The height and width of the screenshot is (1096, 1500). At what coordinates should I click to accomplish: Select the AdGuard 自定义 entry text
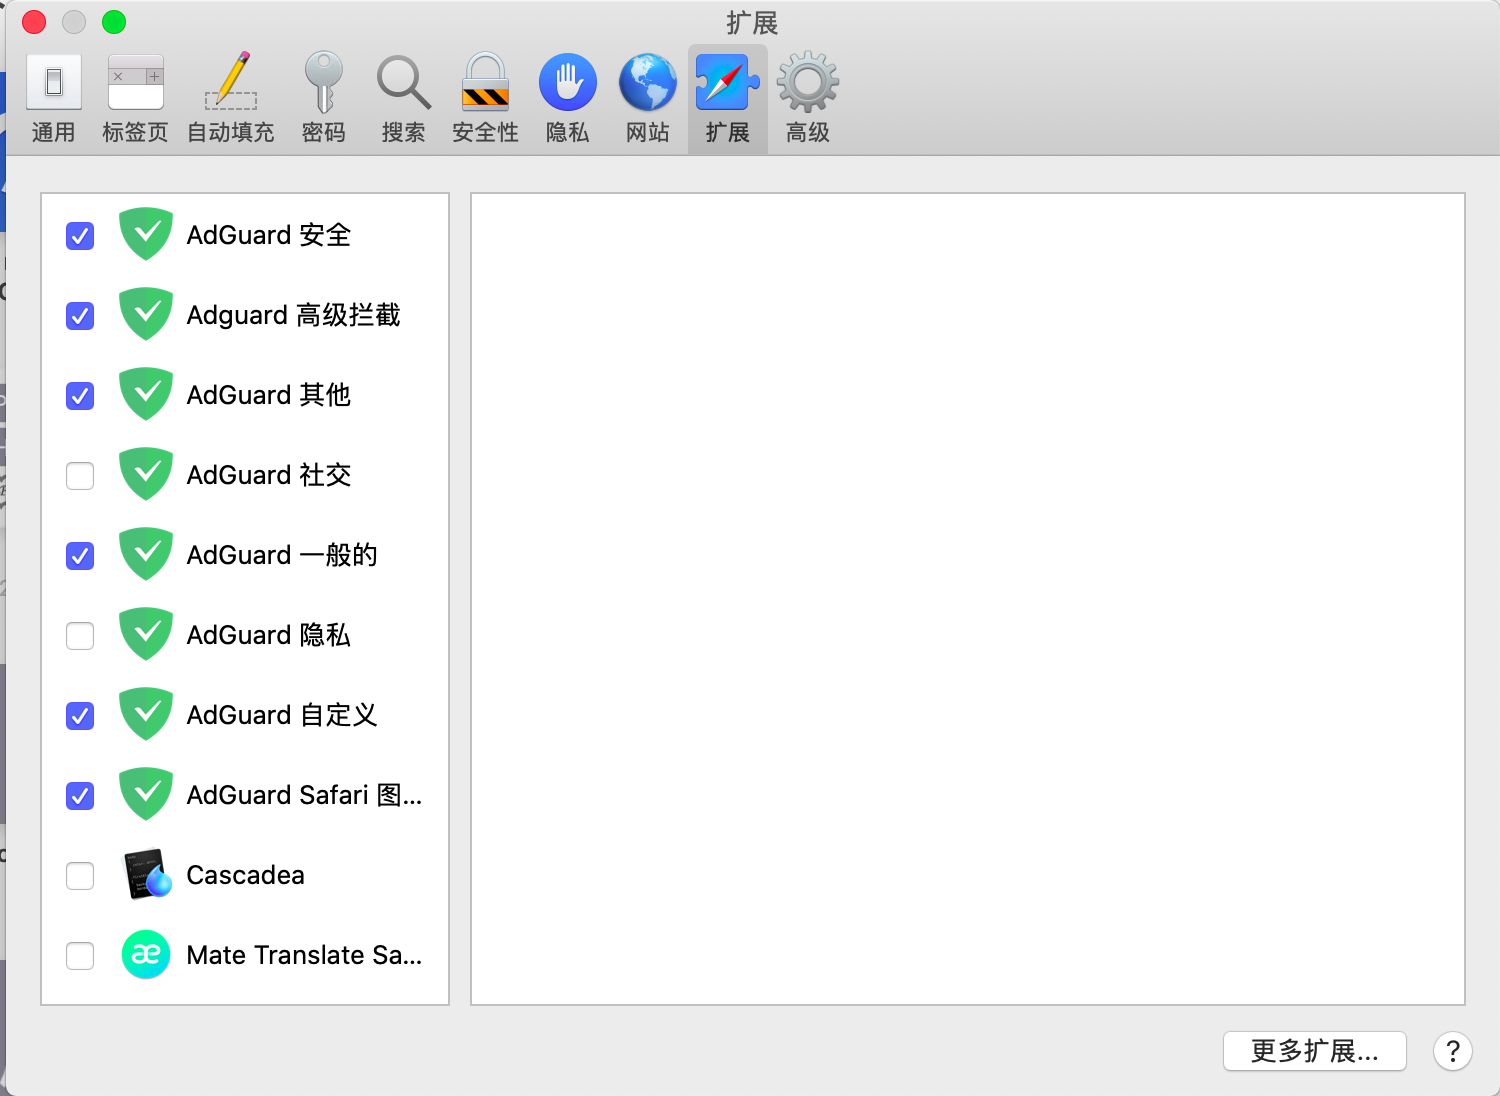click(x=282, y=715)
